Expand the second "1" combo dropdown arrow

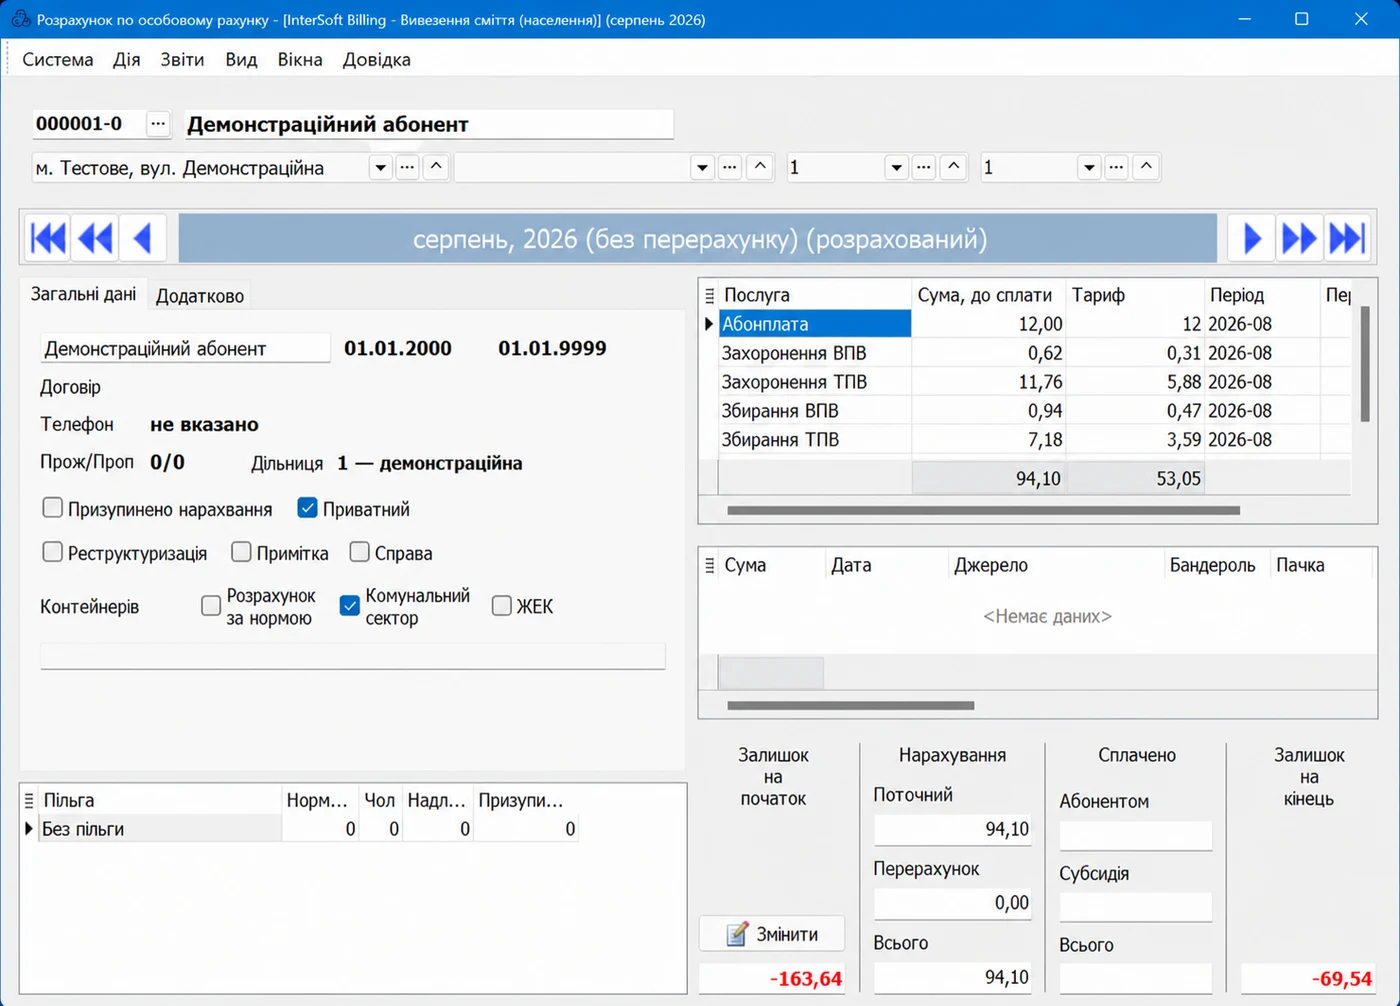[1090, 168]
